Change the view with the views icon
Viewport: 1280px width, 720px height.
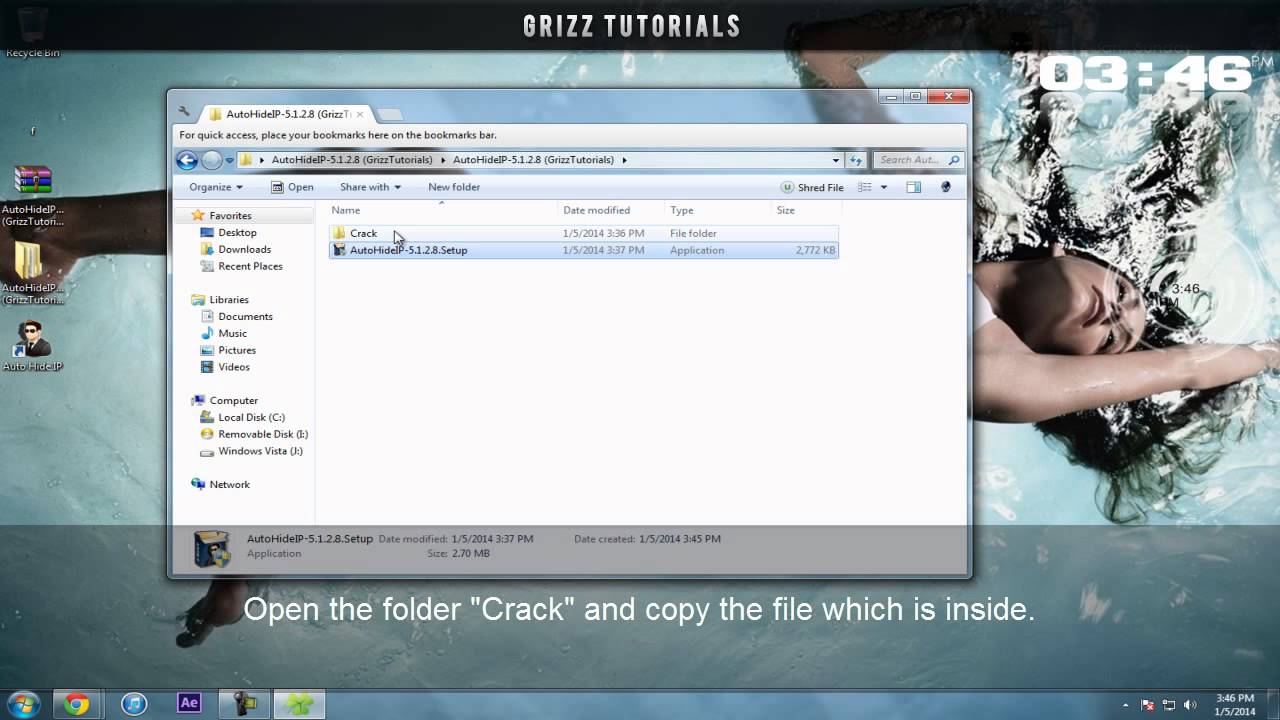(865, 187)
